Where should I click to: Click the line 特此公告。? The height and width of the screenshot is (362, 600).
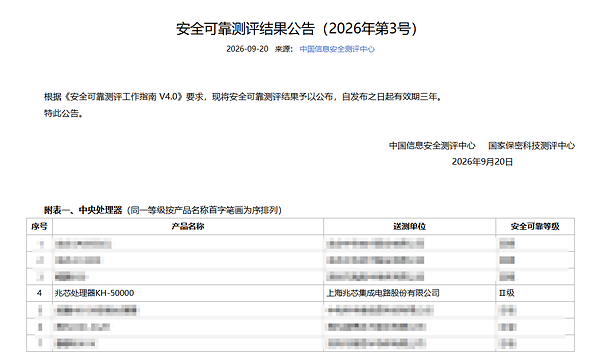[x=64, y=113]
